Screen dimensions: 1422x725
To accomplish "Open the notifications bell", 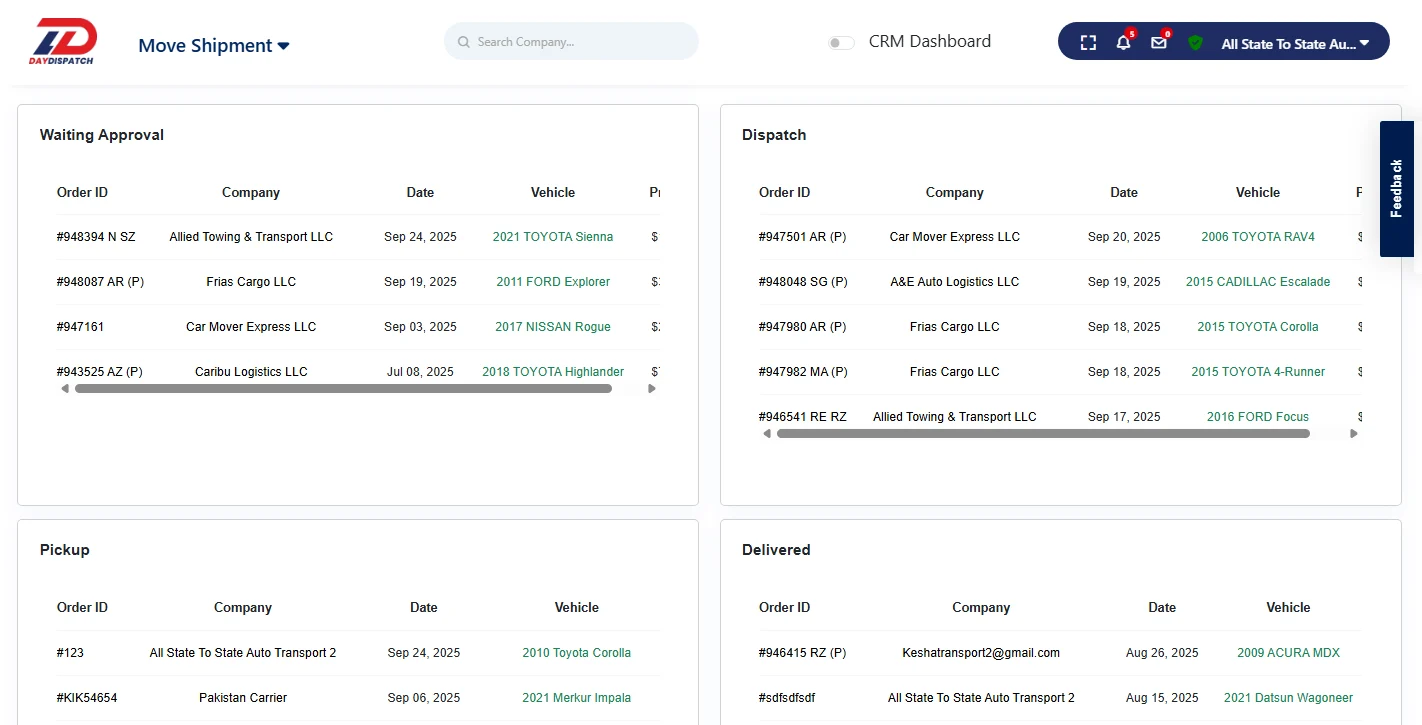I will pos(1123,43).
